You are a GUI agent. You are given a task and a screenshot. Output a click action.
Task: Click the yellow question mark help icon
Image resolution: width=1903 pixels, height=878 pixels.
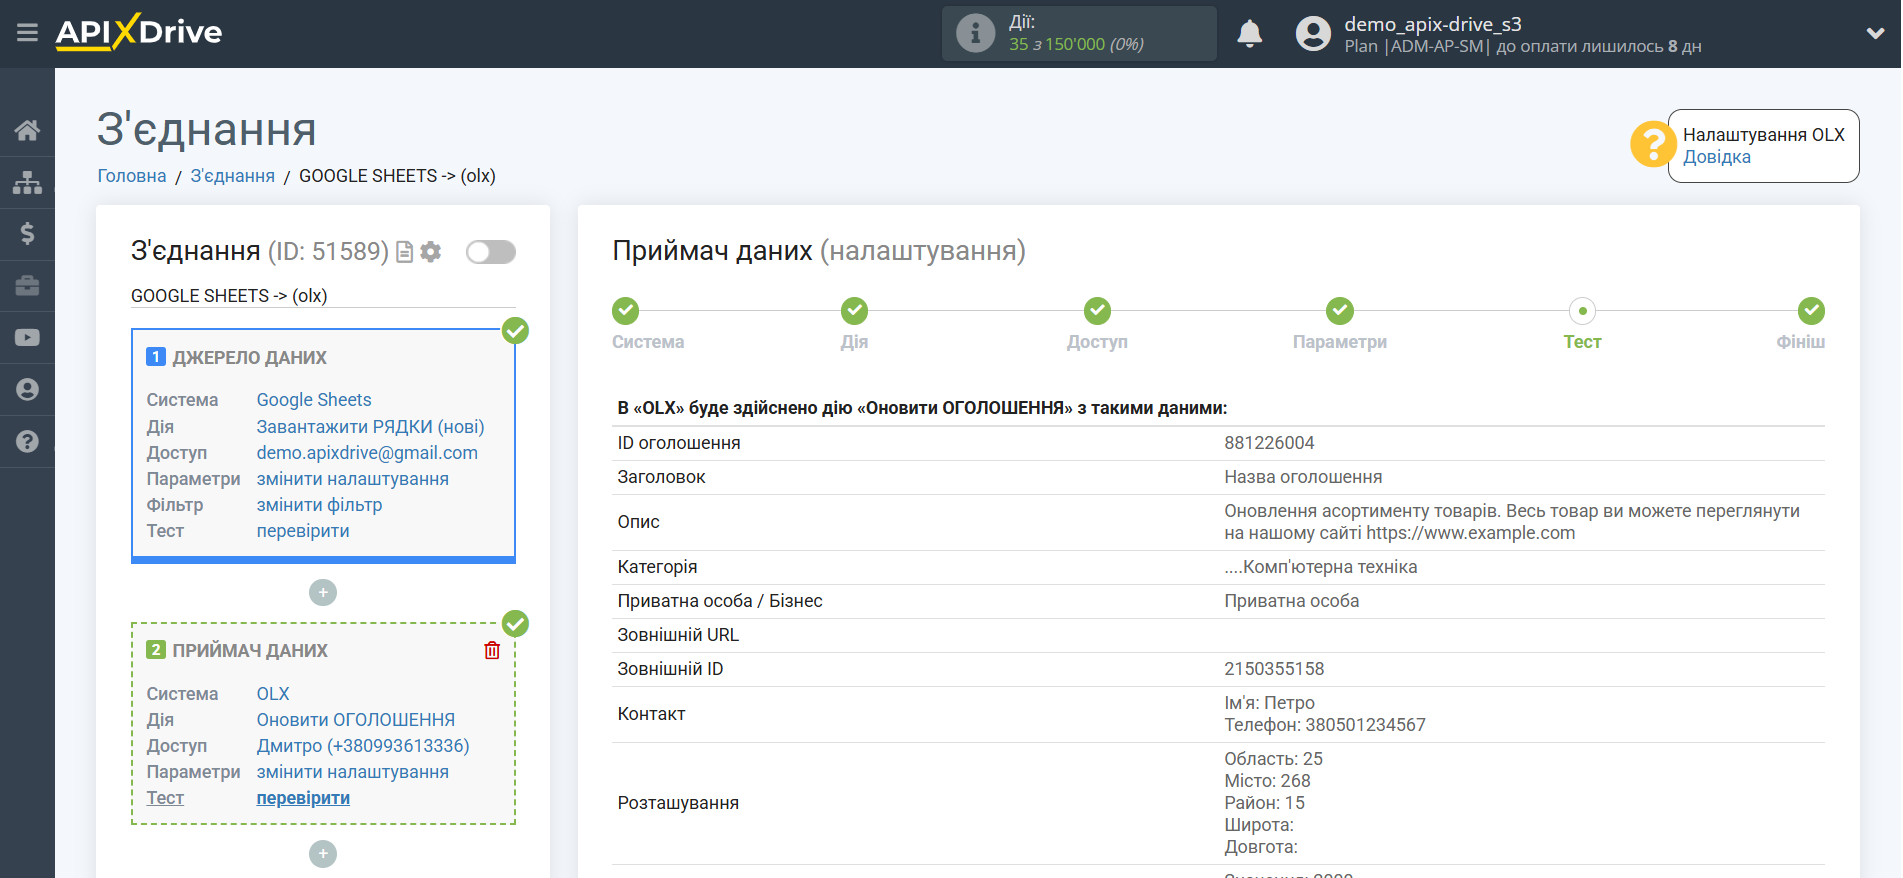[x=1652, y=145]
